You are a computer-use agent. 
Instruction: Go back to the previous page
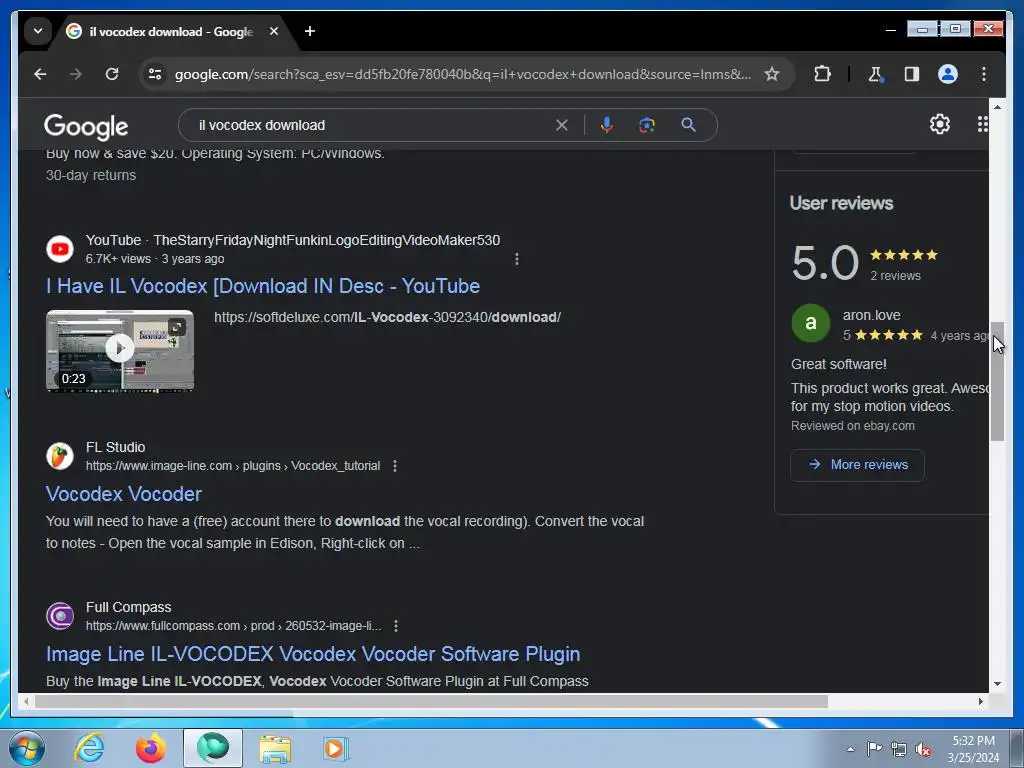(x=40, y=74)
